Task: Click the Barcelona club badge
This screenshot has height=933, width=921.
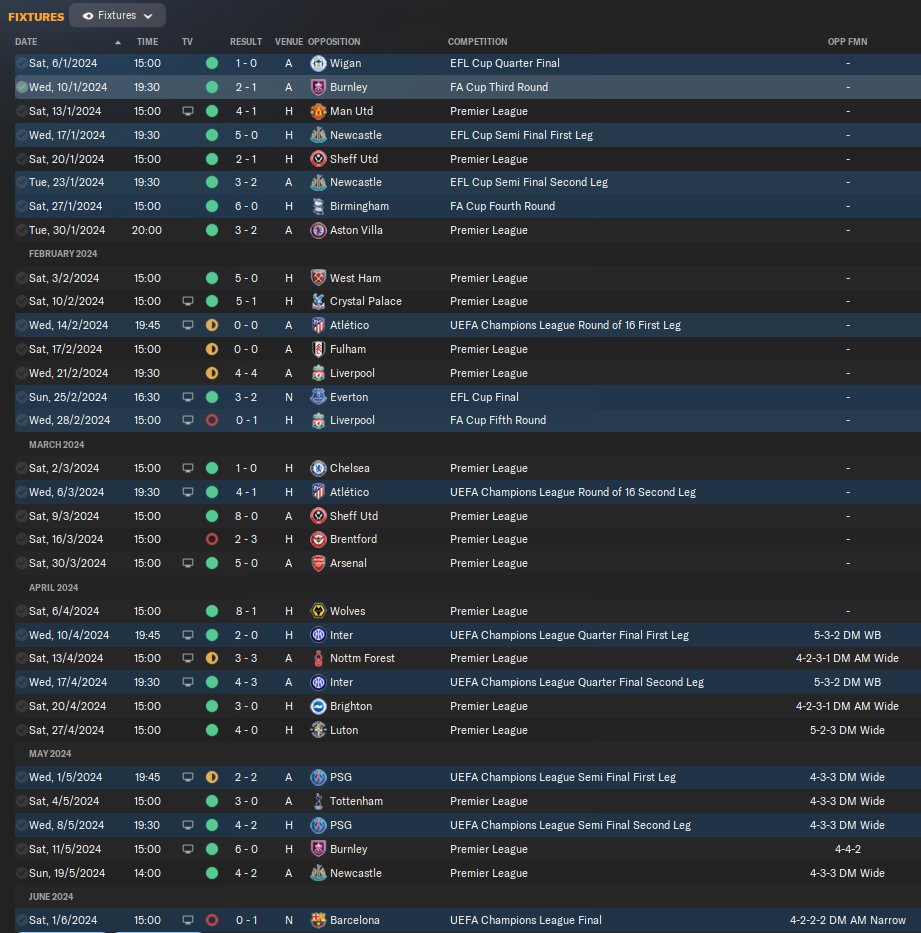Action: (318, 920)
